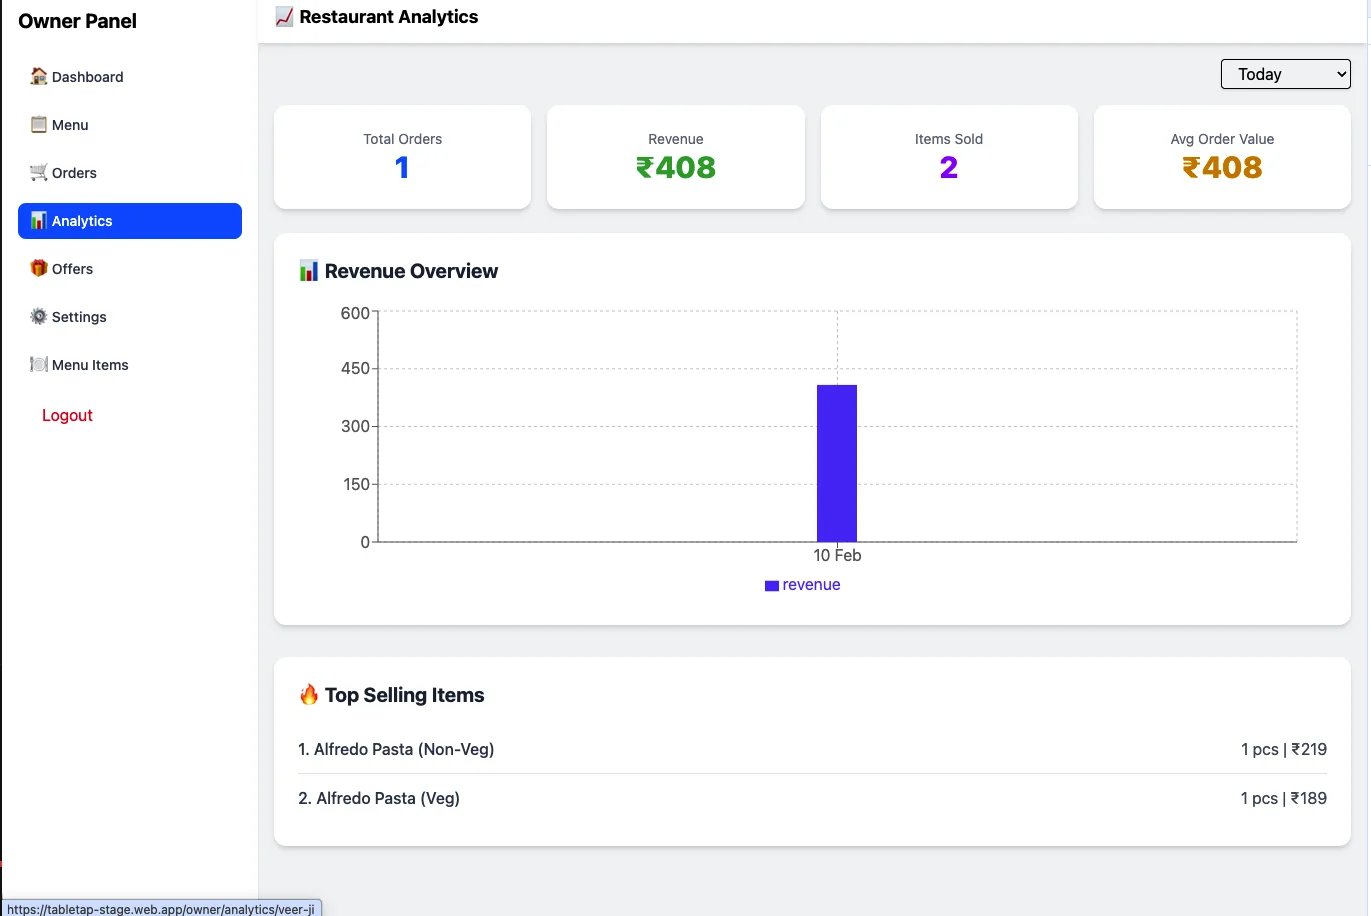The image size is (1371, 916).
Task: Select the Menu clipboard icon
Action: 38,124
